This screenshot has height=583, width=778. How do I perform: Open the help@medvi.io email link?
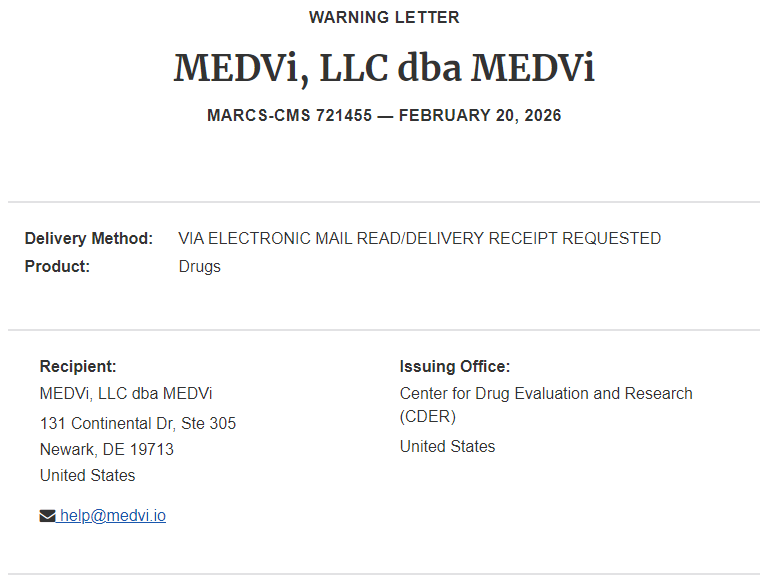(x=113, y=516)
